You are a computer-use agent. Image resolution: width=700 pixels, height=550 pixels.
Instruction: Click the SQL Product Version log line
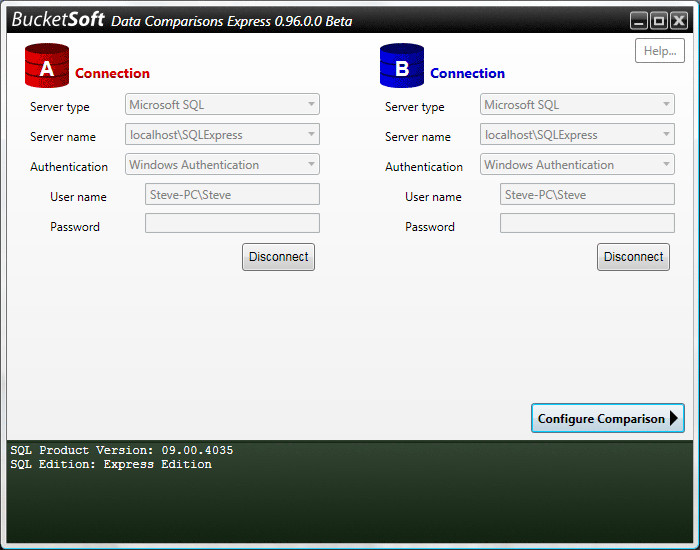click(121, 450)
